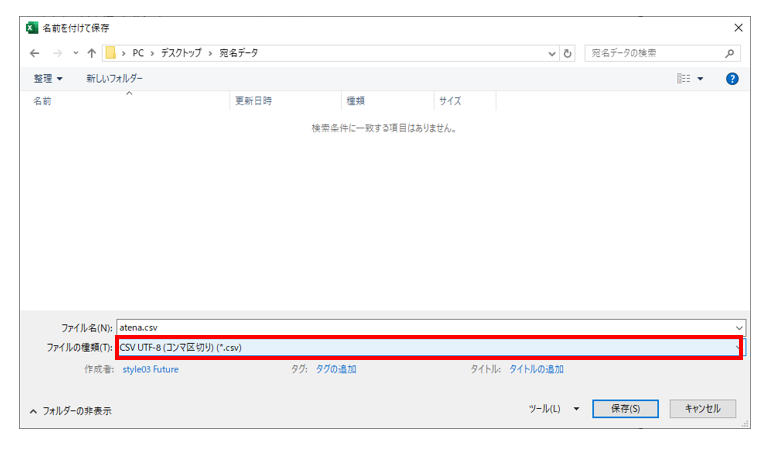
Task: Click the タグの追加 link
Action: (336, 369)
